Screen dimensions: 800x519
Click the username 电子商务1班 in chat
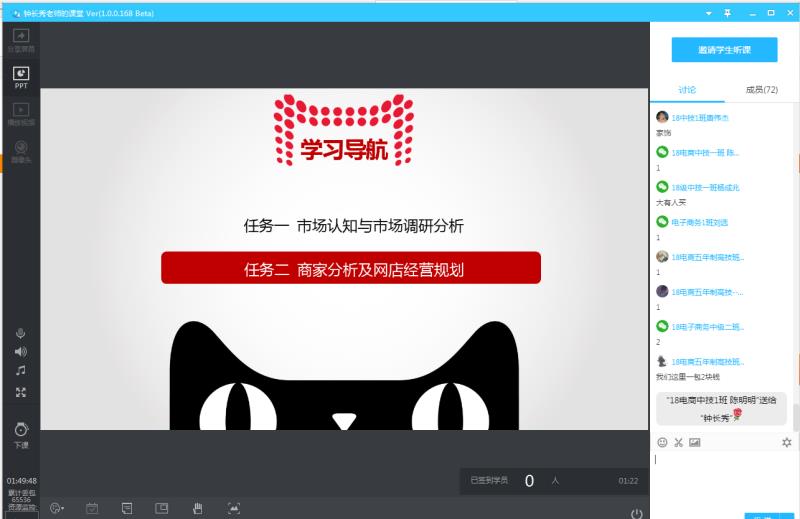[x=699, y=222]
